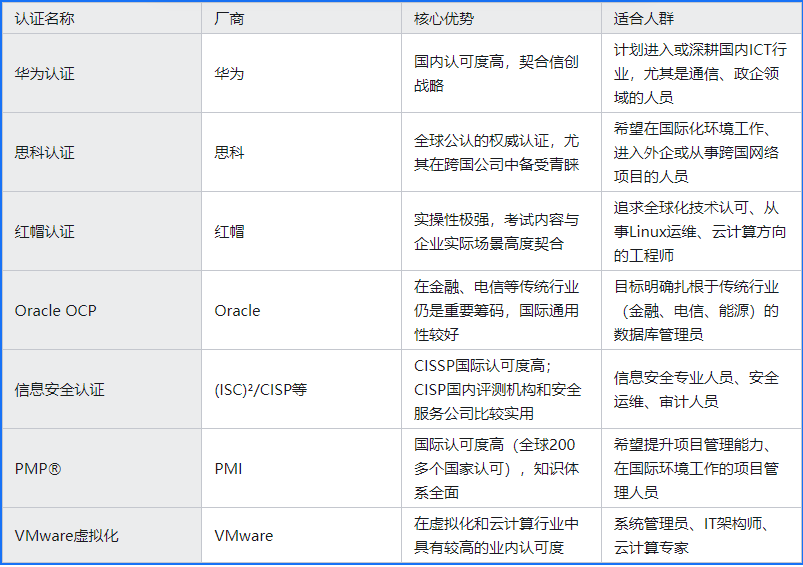The height and width of the screenshot is (567, 803).
Task: Click cell starting CISSP国际认可度高
Action: 501,389
